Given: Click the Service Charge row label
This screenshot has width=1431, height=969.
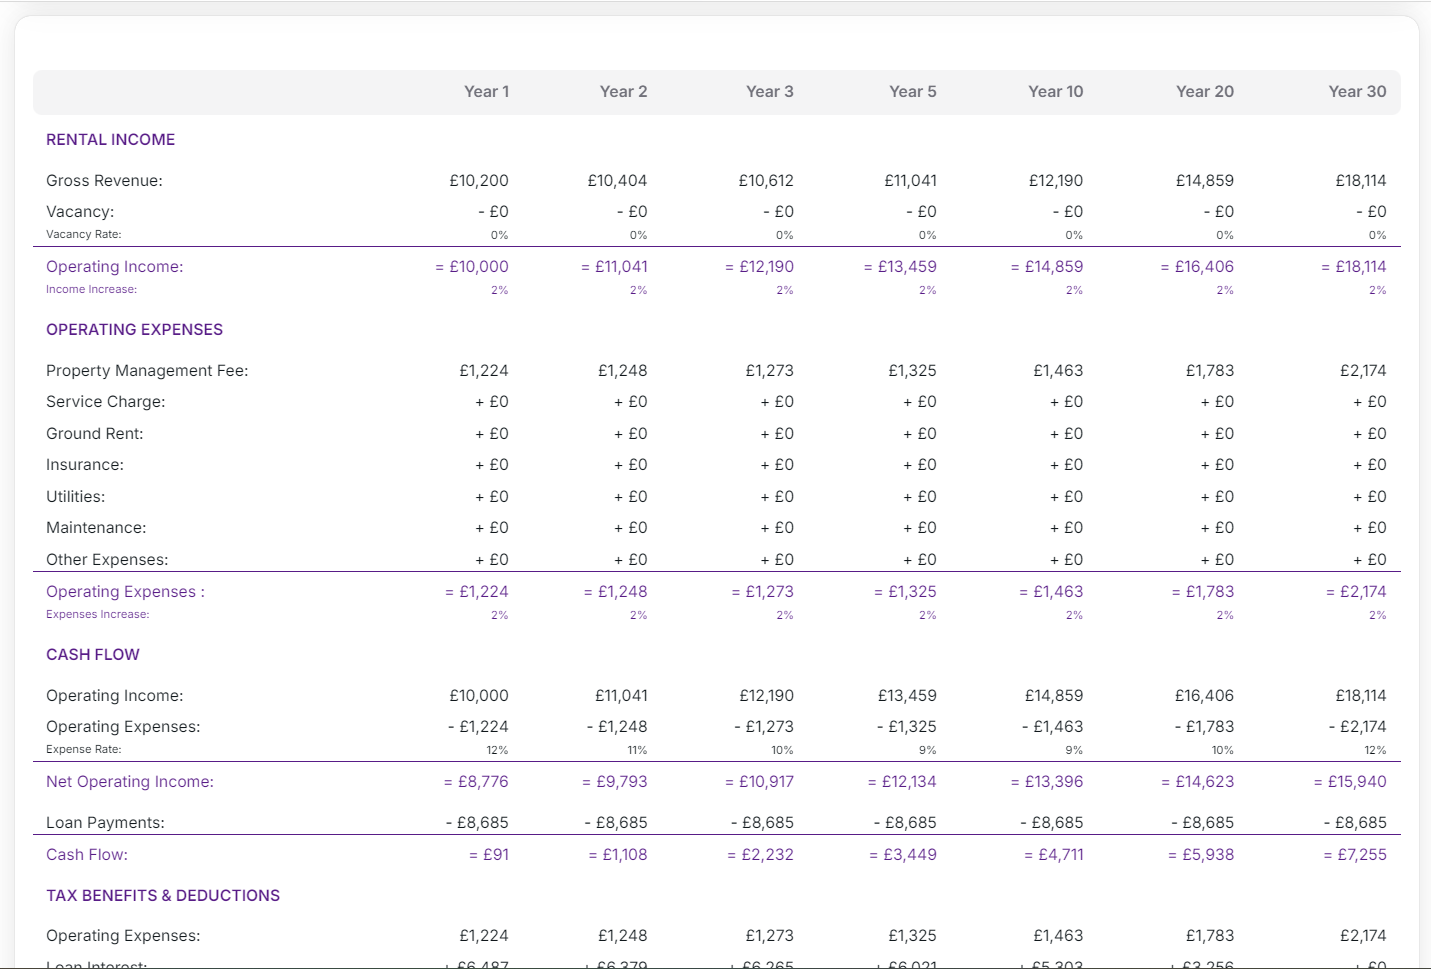Looking at the screenshot, I should (106, 402).
